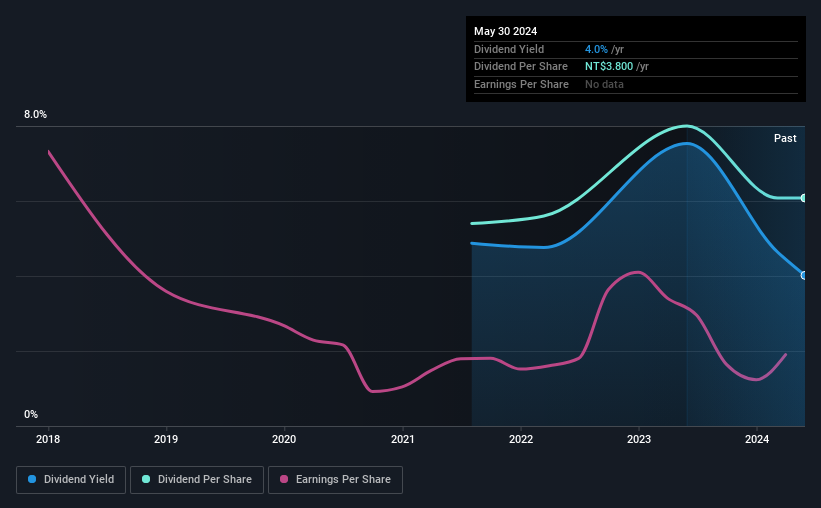Click the 2024 x-axis label

pos(757,439)
